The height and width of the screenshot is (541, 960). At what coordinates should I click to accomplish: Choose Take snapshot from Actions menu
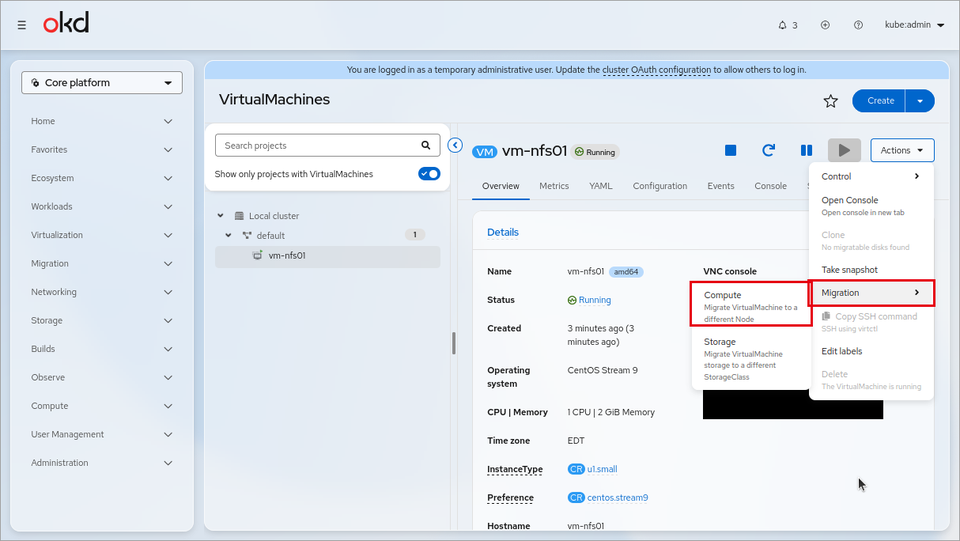[x=871, y=270]
